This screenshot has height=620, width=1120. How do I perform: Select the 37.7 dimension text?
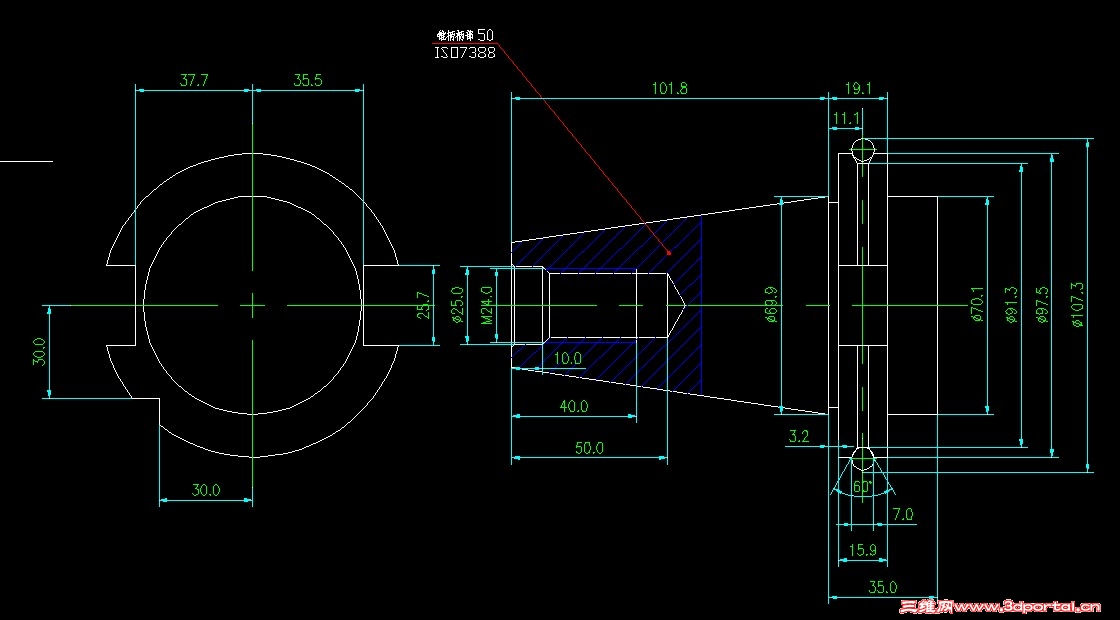point(194,80)
